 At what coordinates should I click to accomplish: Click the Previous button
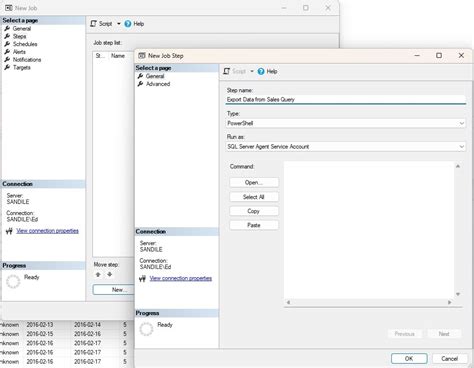pos(405,334)
